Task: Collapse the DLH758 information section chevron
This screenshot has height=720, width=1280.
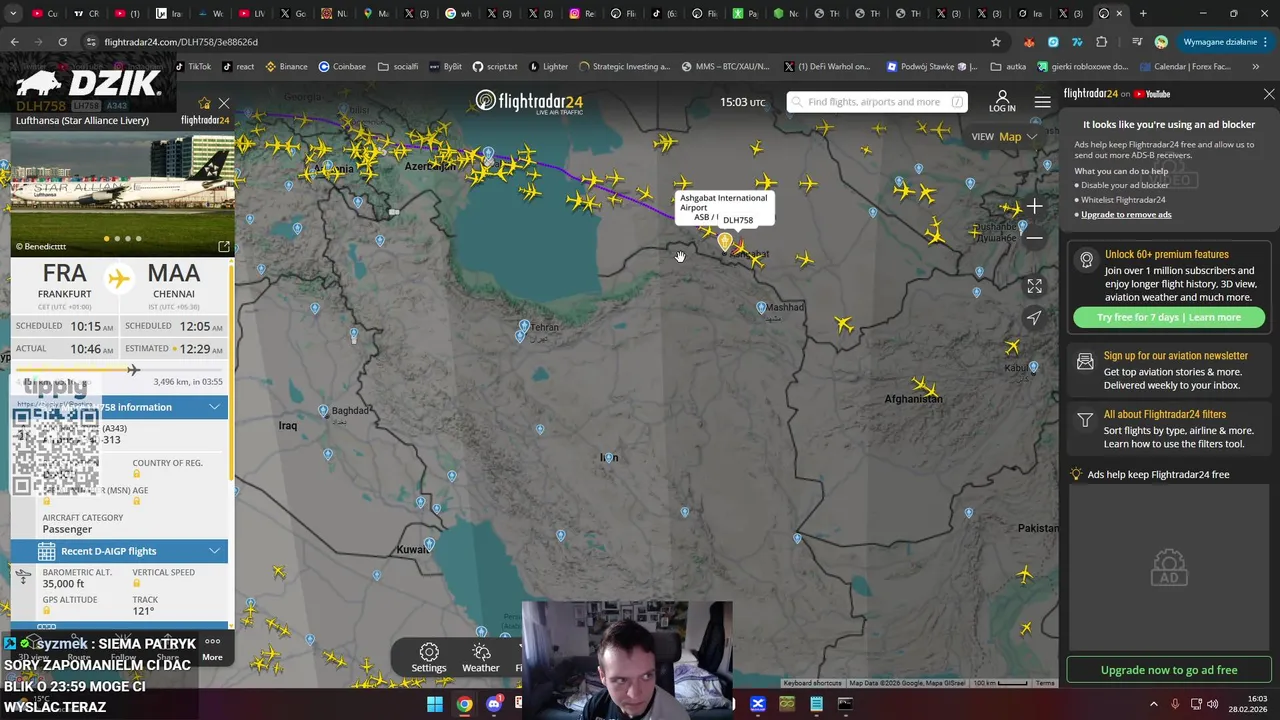Action: click(x=214, y=407)
